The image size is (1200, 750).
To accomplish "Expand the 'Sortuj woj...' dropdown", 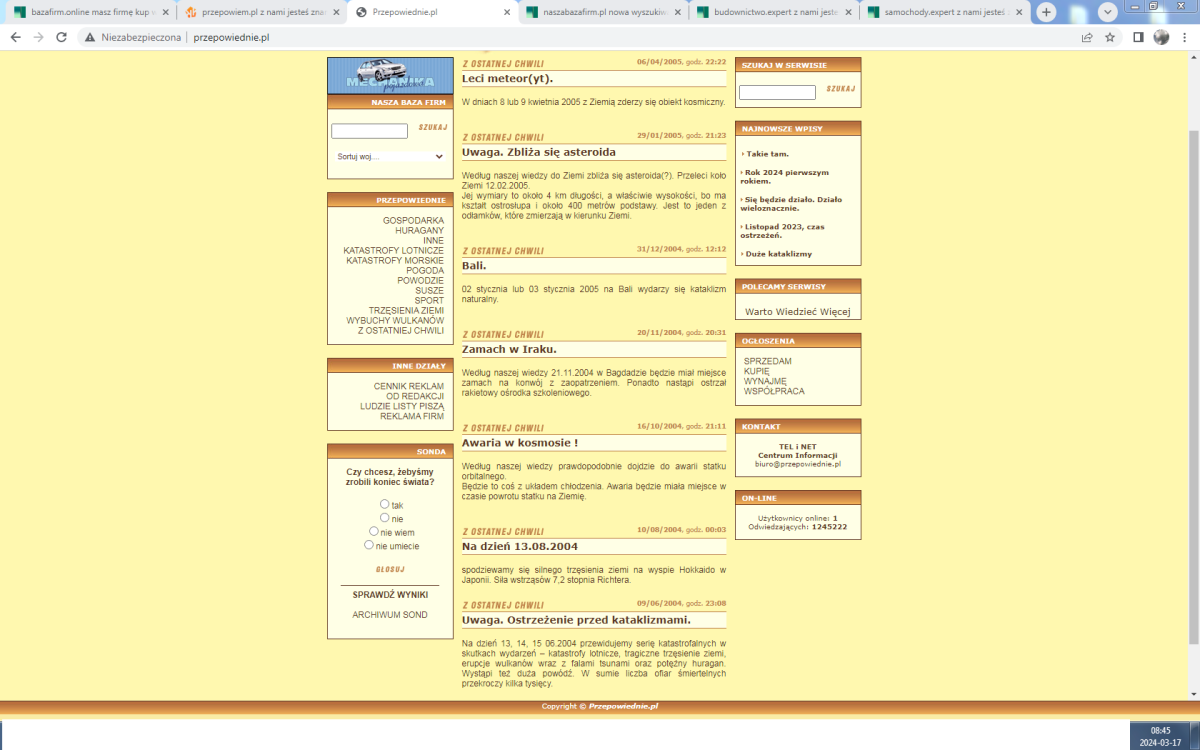I will 390,157.
